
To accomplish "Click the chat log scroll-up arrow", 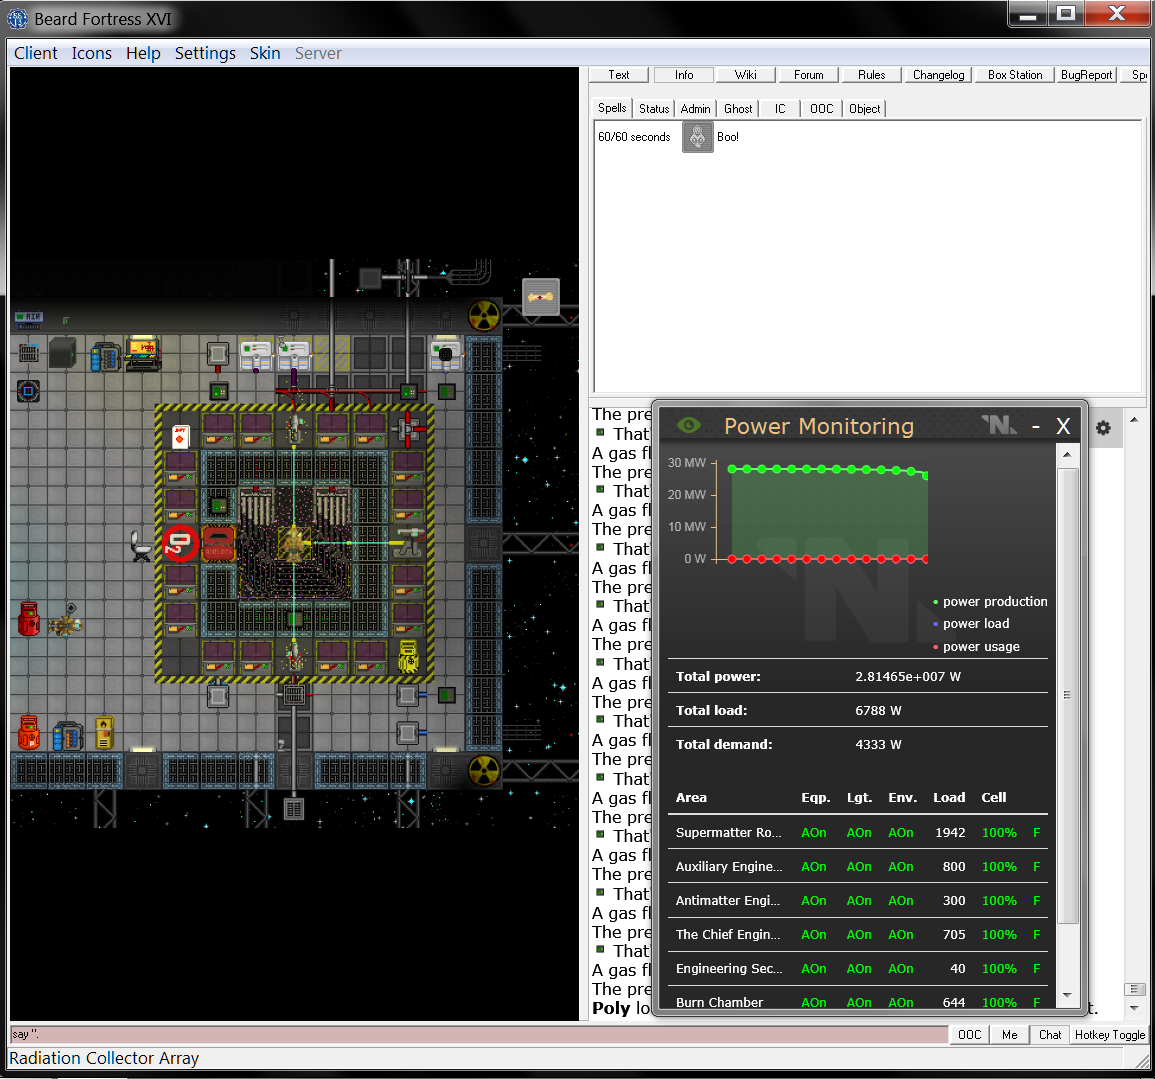I will point(1134,420).
